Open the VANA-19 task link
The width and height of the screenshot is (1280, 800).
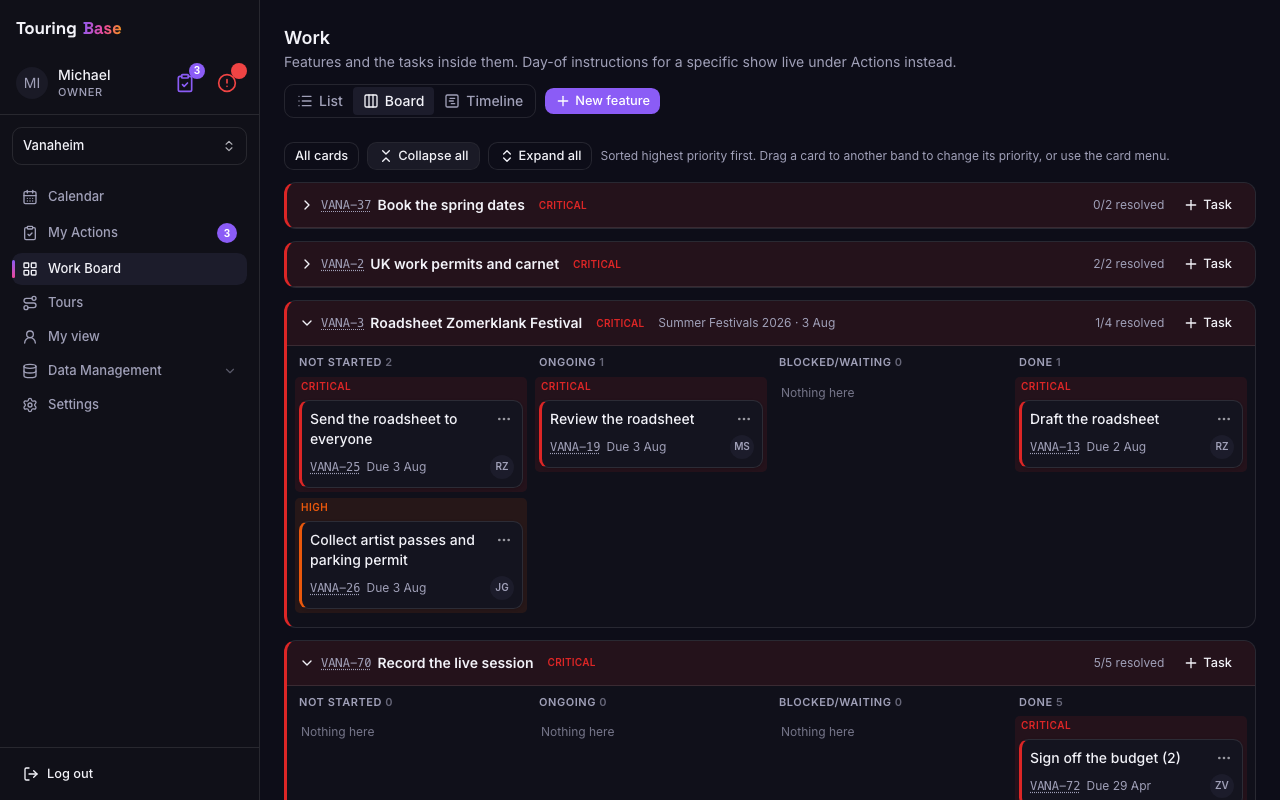tap(575, 447)
